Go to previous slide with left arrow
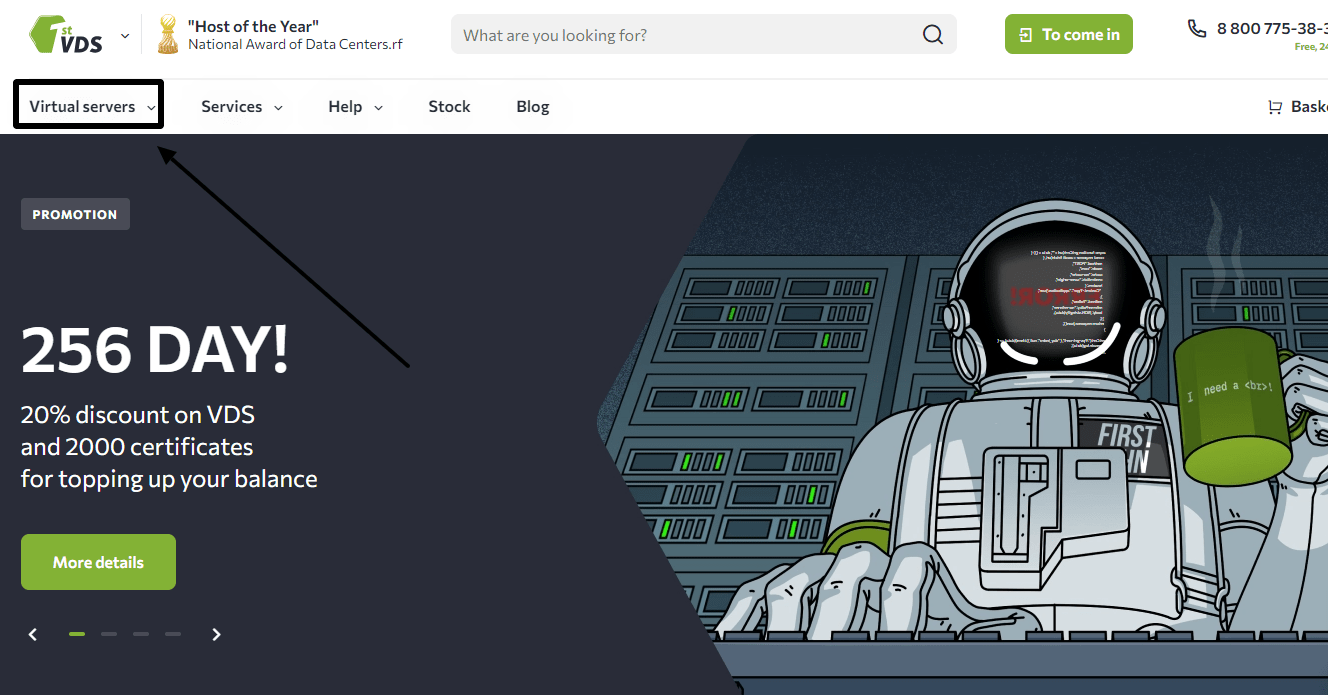This screenshot has width=1328, height=695. 33,634
